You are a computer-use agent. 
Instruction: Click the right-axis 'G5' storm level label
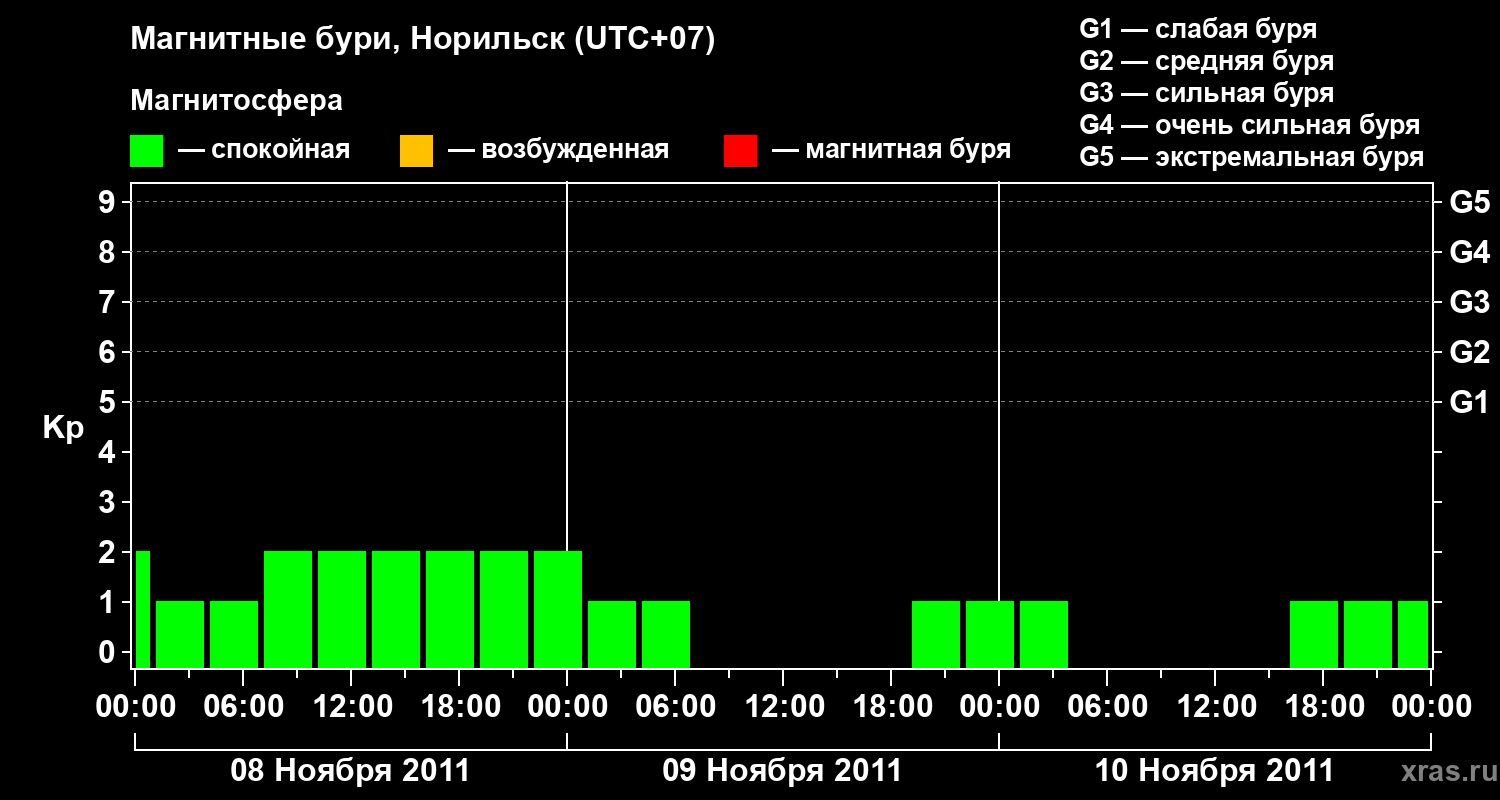click(1469, 202)
